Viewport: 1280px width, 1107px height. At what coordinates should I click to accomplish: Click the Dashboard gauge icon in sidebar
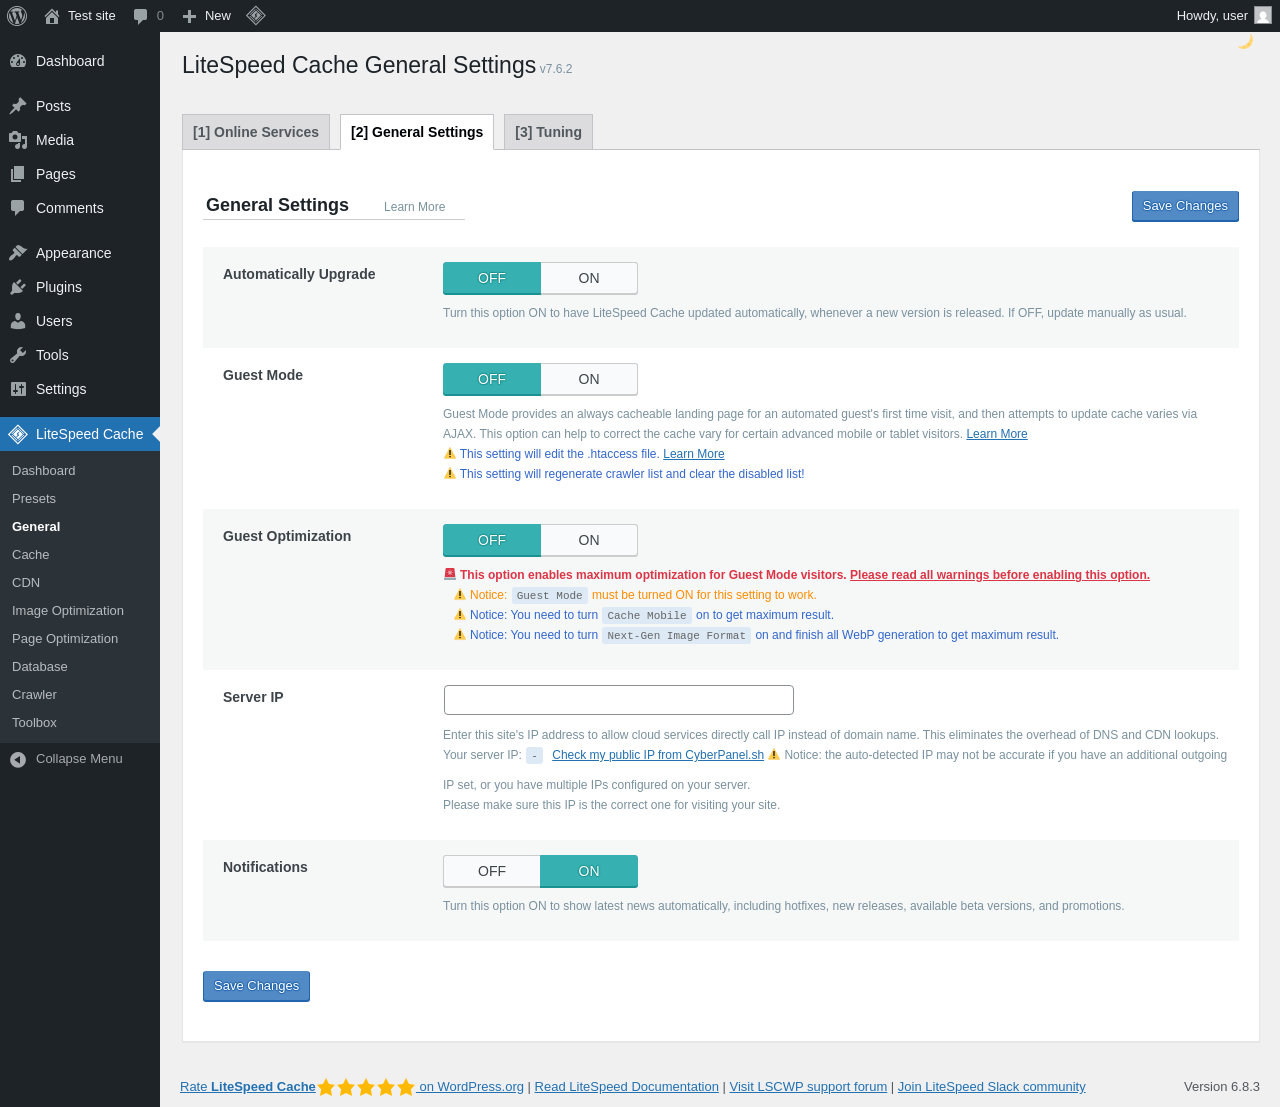pos(18,61)
